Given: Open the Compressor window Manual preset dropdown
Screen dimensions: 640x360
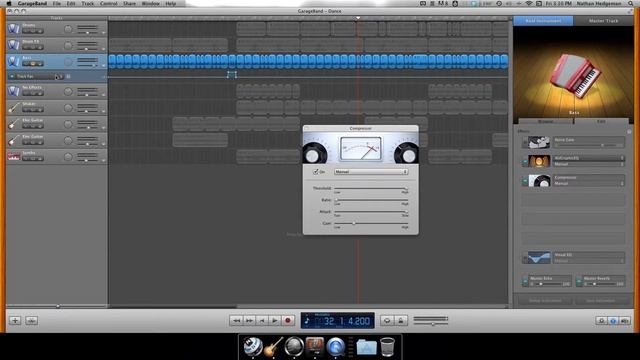Looking at the screenshot, I should (371, 172).
